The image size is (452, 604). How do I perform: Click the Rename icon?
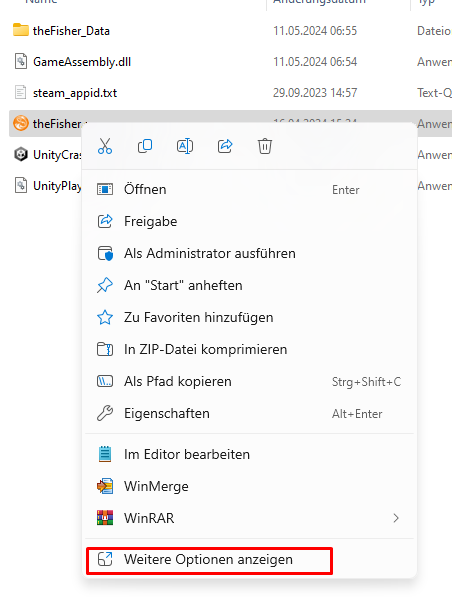point(185,146)
